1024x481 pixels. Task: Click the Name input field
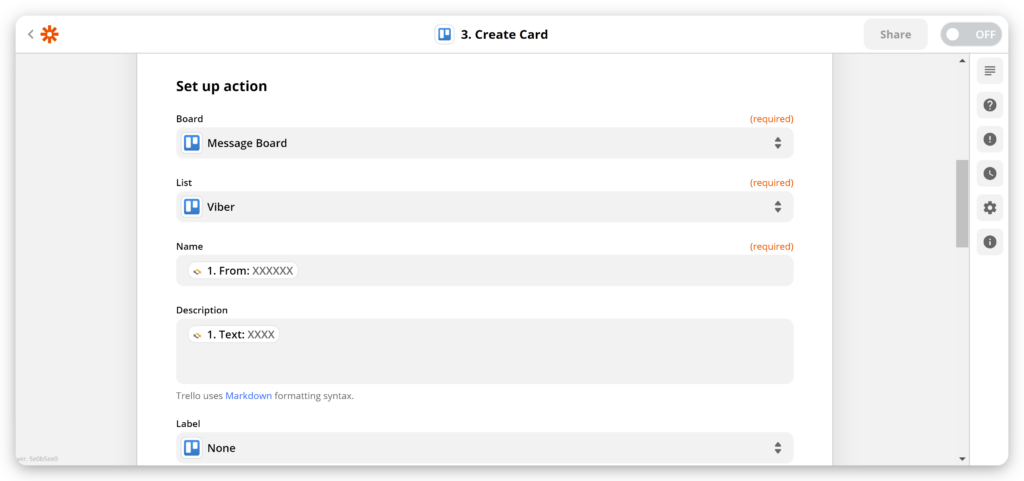point(540,271)
